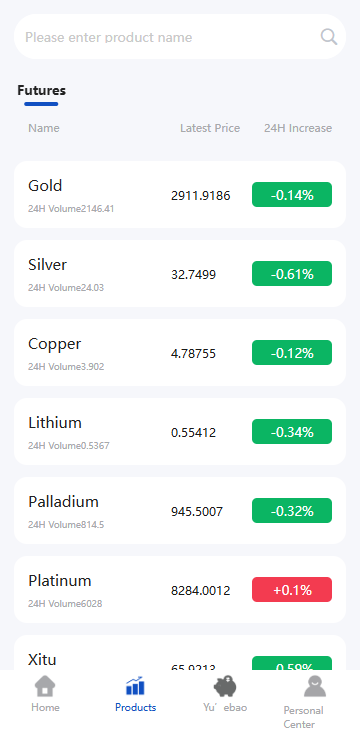Open the partially visible Xitu row
Viewport: 360px width, 739px height.
tap(180, 652)
